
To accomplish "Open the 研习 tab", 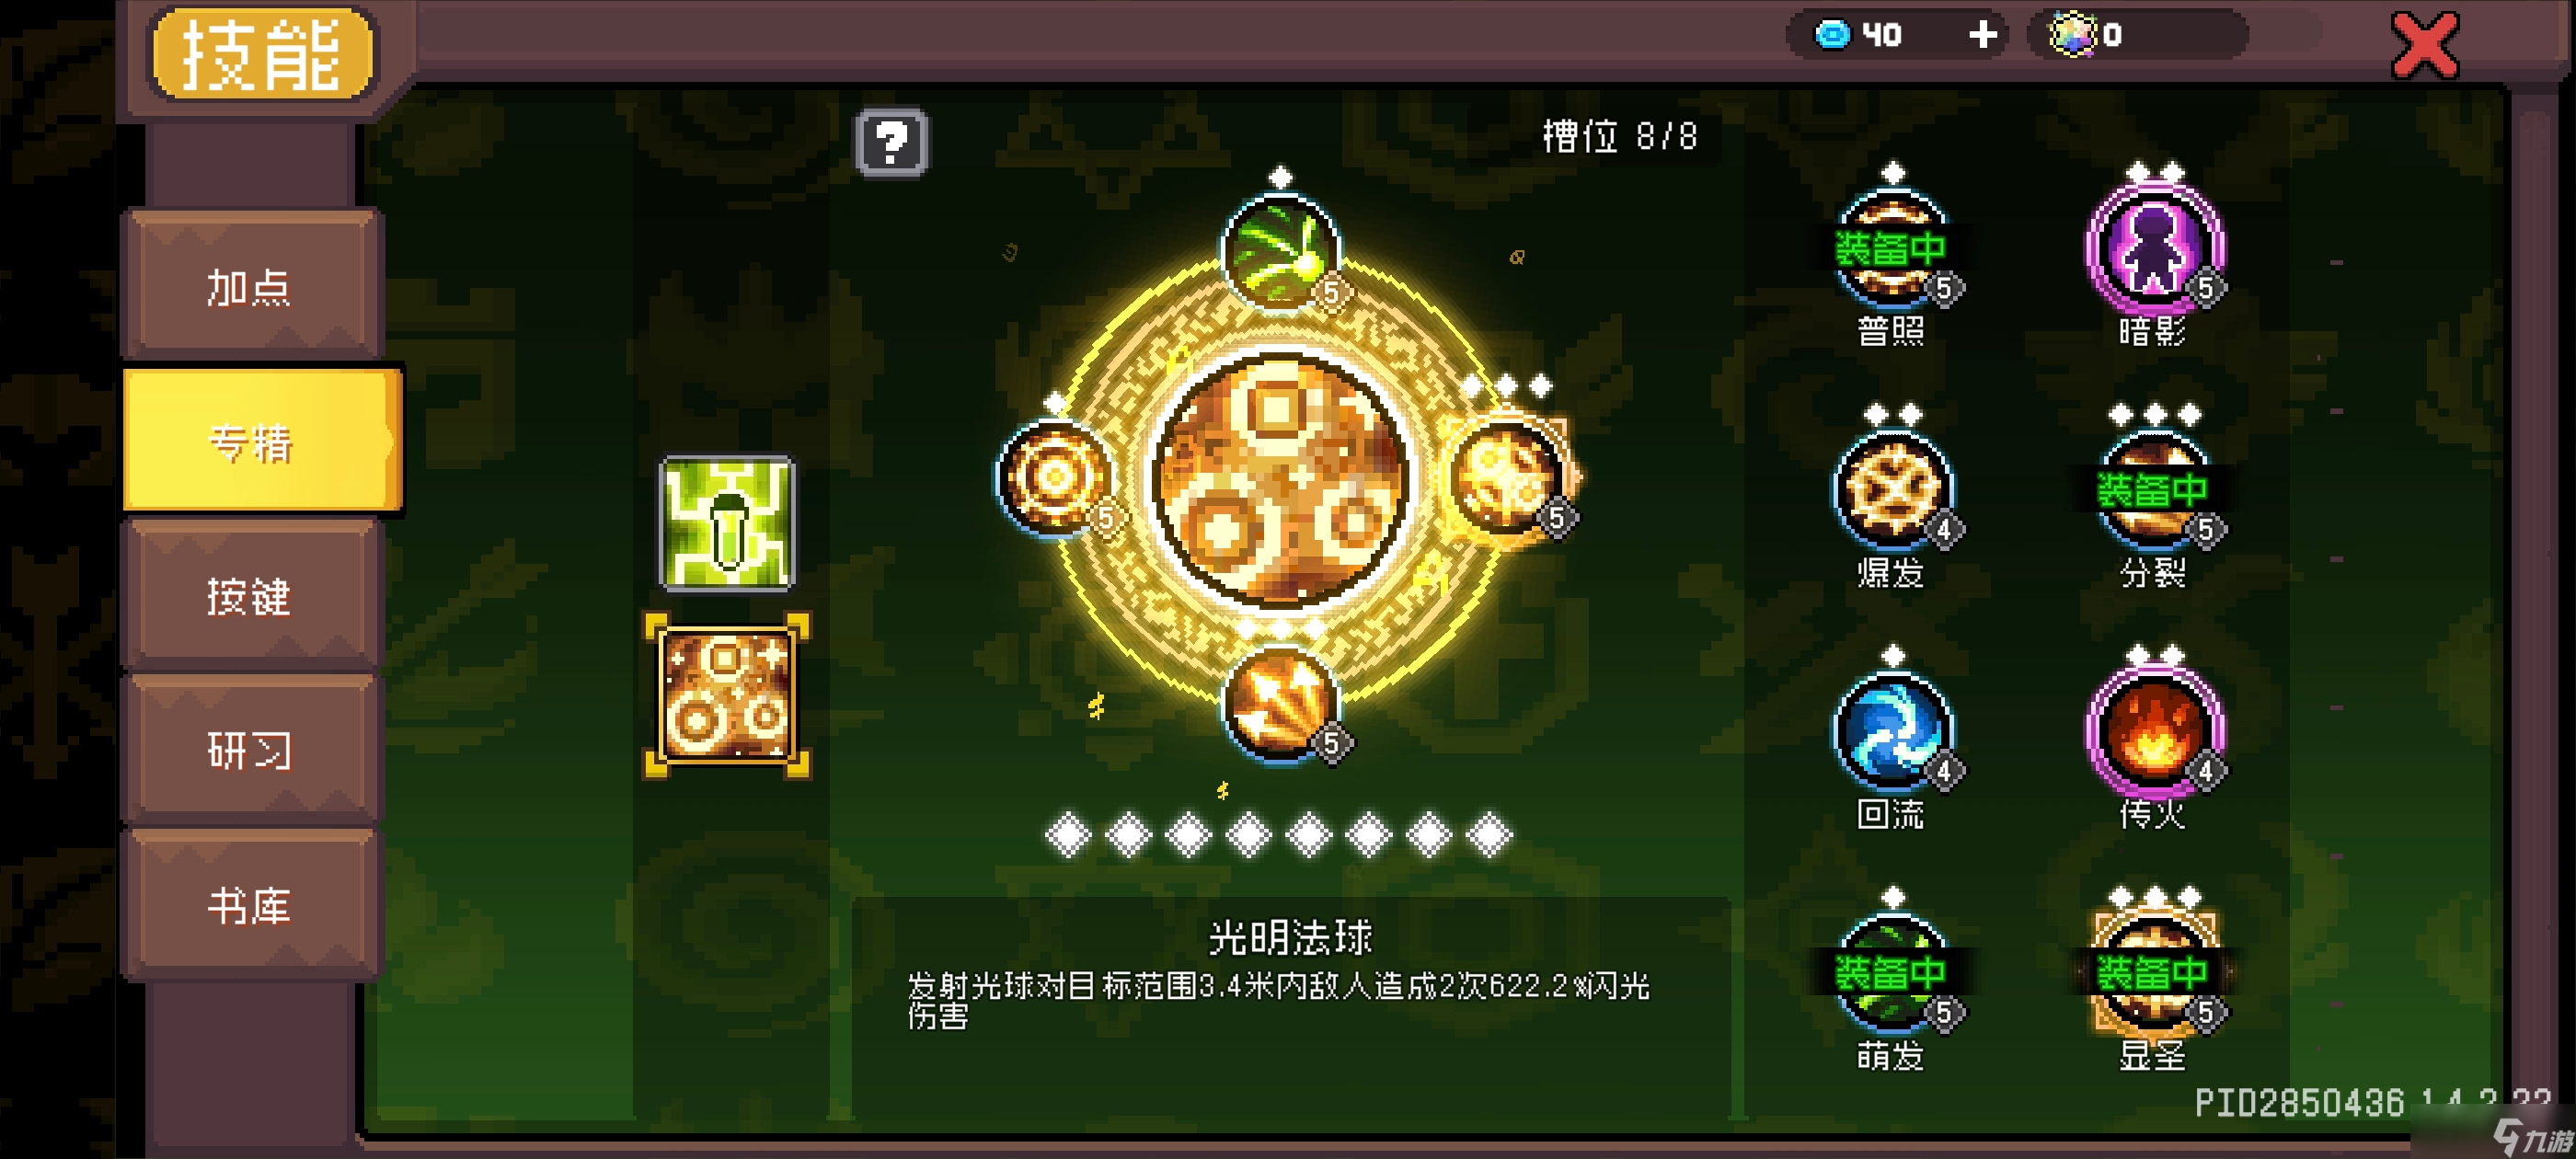I will click(x=251, y=751).
